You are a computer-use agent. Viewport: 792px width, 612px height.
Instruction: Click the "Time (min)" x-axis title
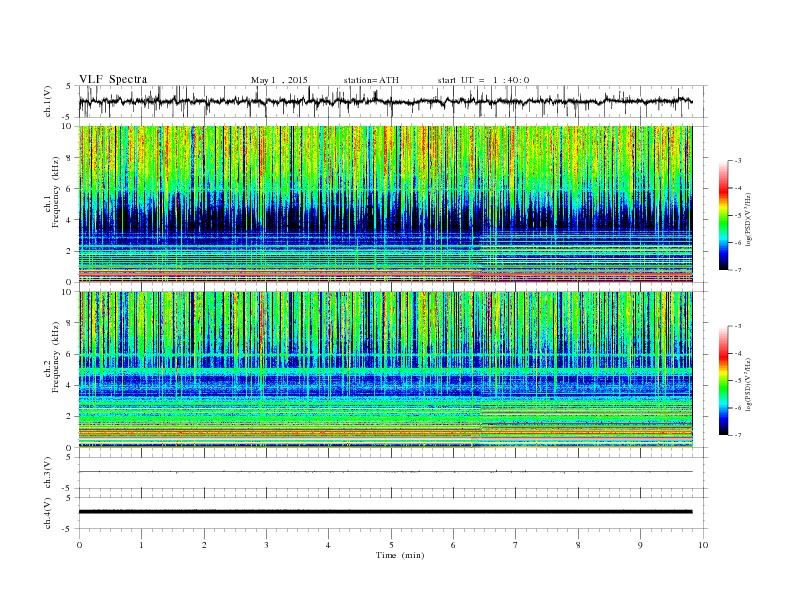click(x=400, y=555)
